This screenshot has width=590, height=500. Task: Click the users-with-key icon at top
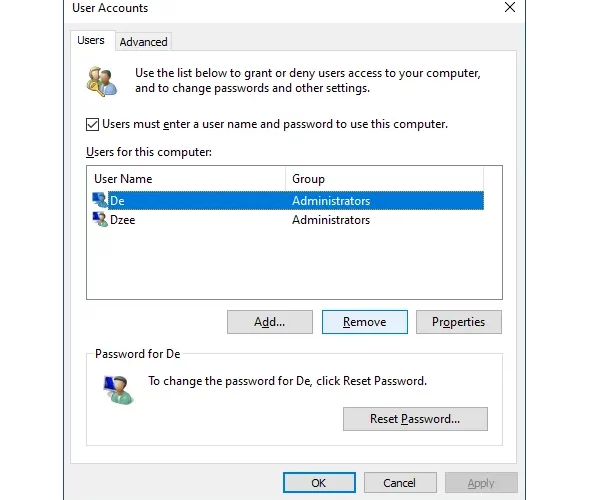pyautogui.click(x=102, y=81)
